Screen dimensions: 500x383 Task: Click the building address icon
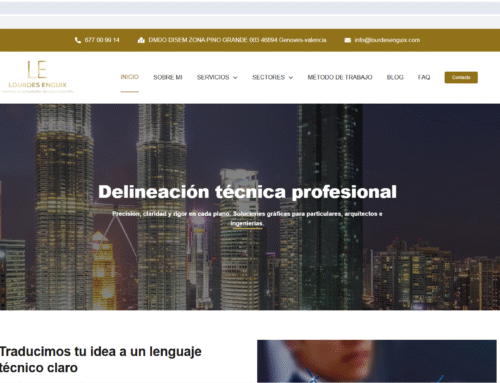pos(141,40)
